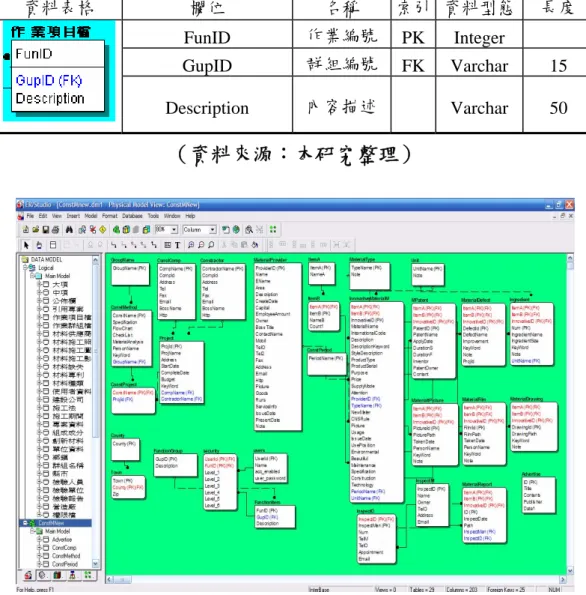Screen dimensions: 586x595
Task: Click GupID (FK) in the entity box
Action: 49,80
